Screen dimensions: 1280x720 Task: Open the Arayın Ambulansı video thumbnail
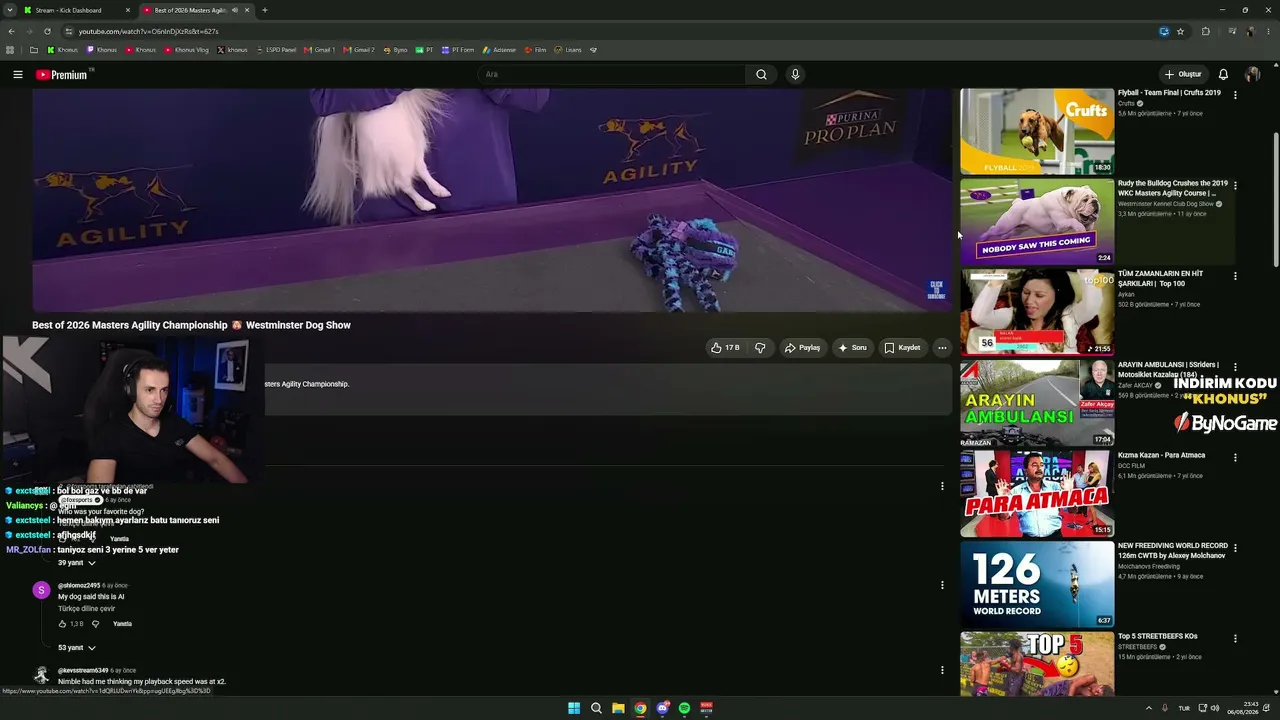(x=1037, y=403)
